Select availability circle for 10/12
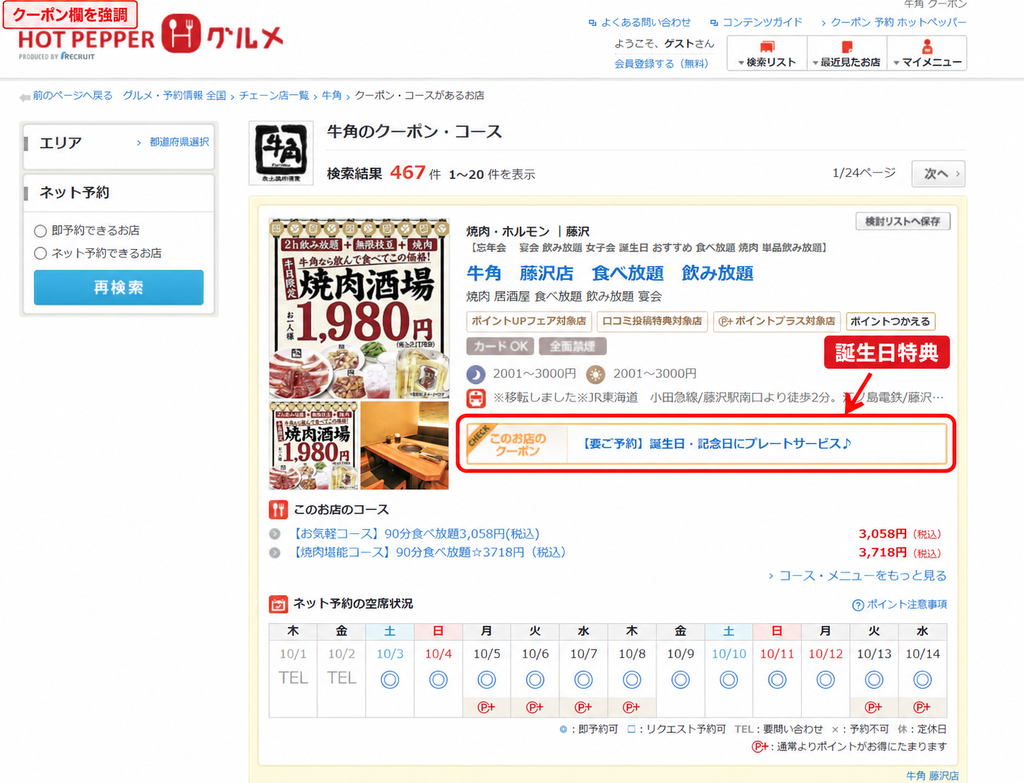Viewport: 1024px width, 783px height. (x=825, y=680)
